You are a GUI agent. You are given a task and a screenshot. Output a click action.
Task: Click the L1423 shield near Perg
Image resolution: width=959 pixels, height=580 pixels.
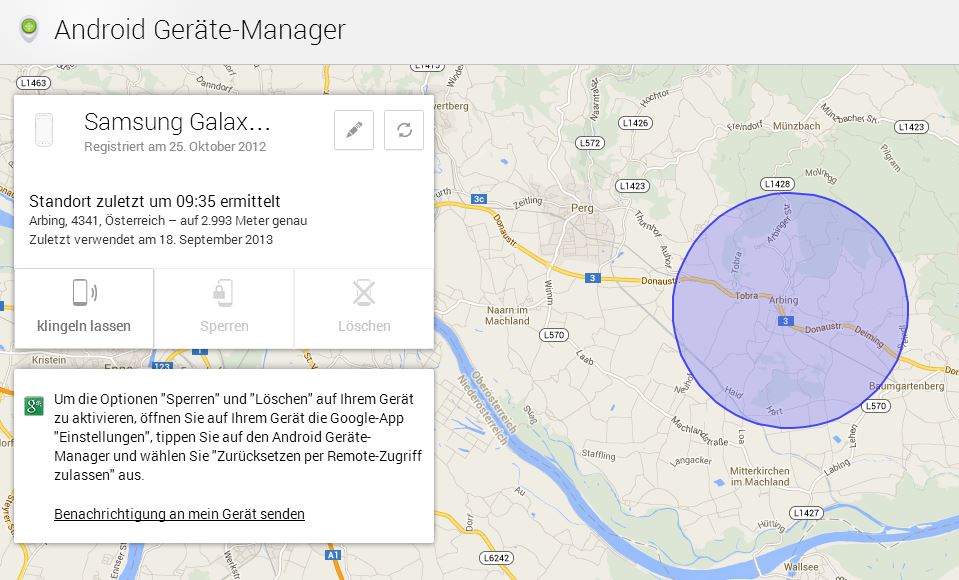(x=632, y=186)
